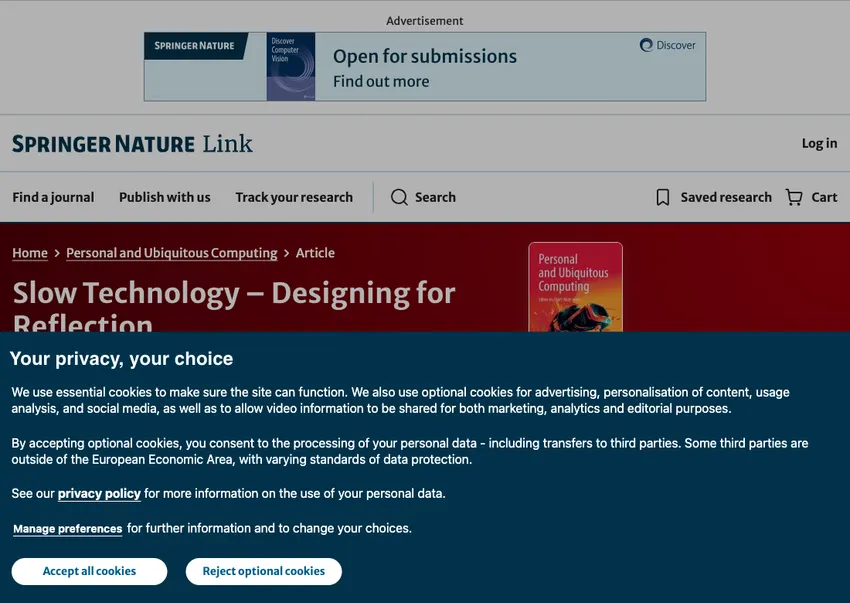
Task: Open the privacy policy link
Action: (x=99, y=494)
